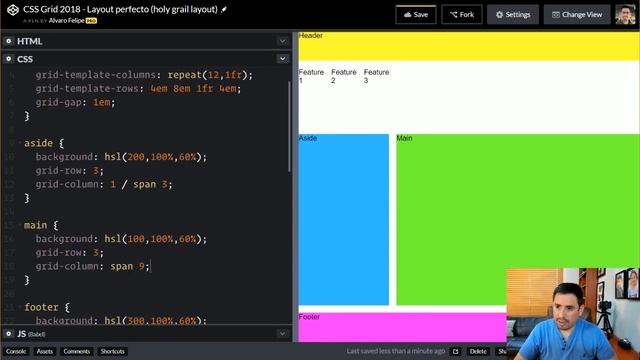Click the yellow Header area in preview

pyautogui.click(x=469, y=46)
